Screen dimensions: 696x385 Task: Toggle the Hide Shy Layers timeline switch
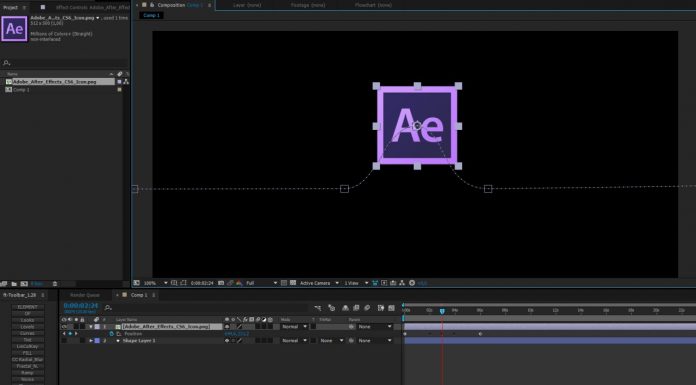point(345,308)
